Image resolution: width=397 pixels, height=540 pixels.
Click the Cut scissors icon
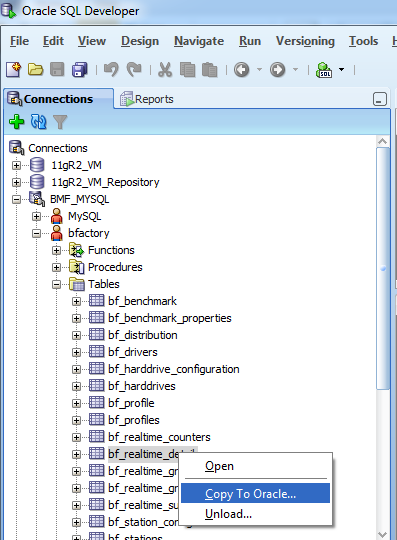(x=165, y=70)
